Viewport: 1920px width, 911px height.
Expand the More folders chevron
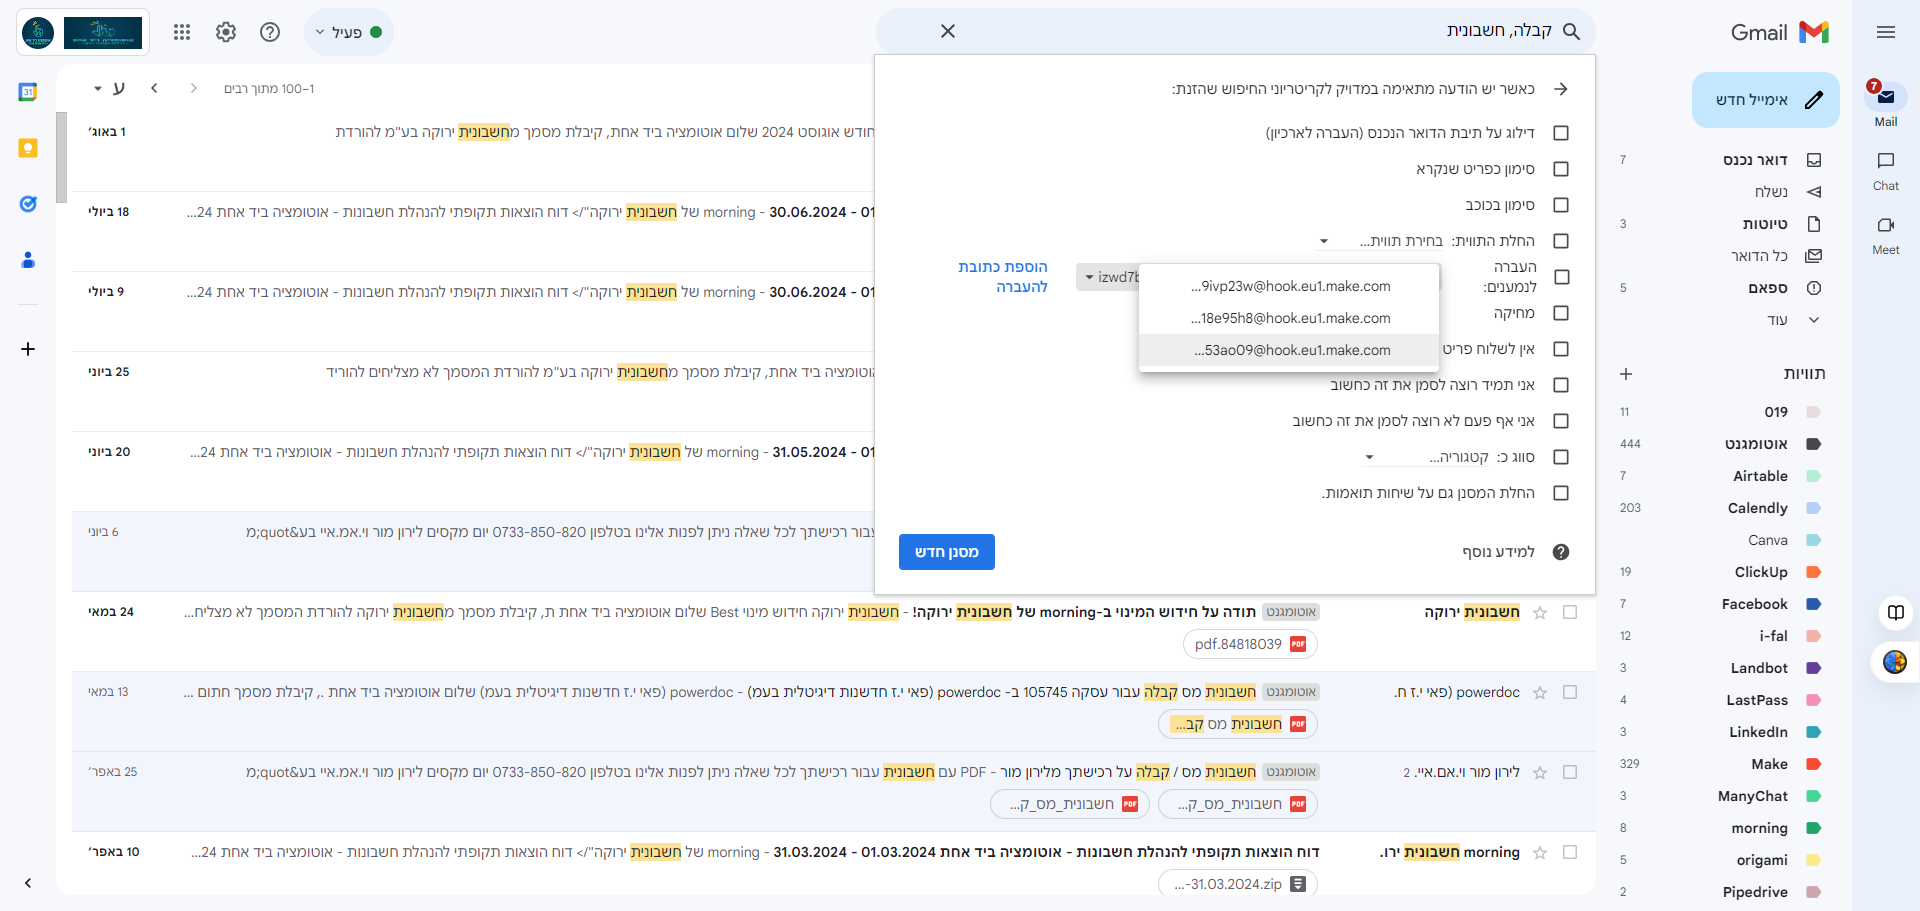[1814, 320]
